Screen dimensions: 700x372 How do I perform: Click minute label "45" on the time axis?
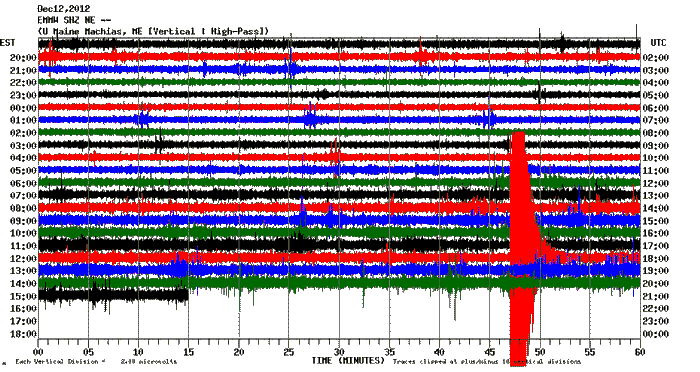coord(490,352)
